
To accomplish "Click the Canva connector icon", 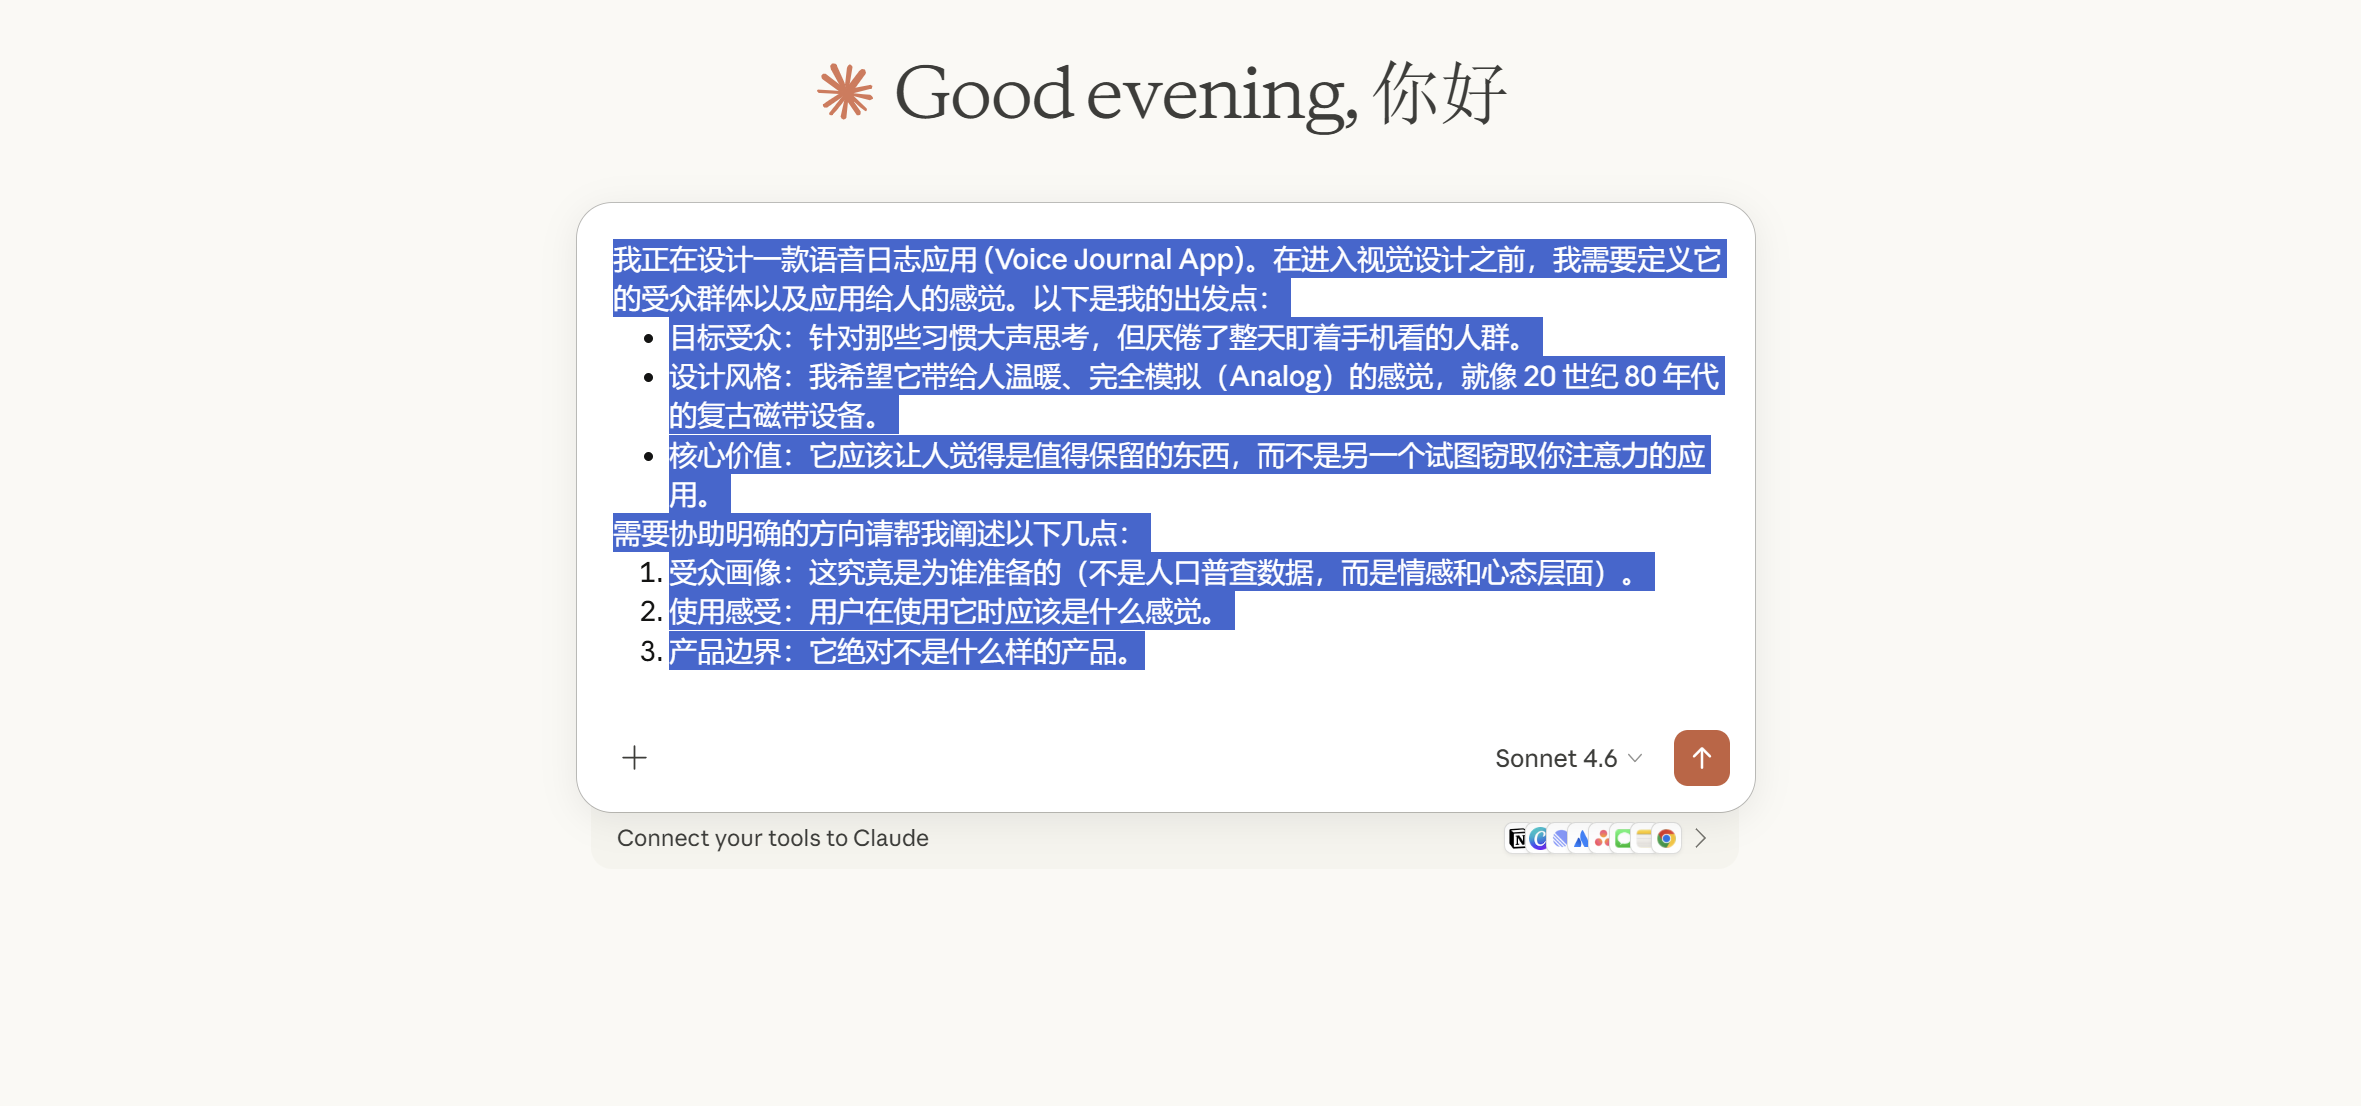I will click(1539, 838).
